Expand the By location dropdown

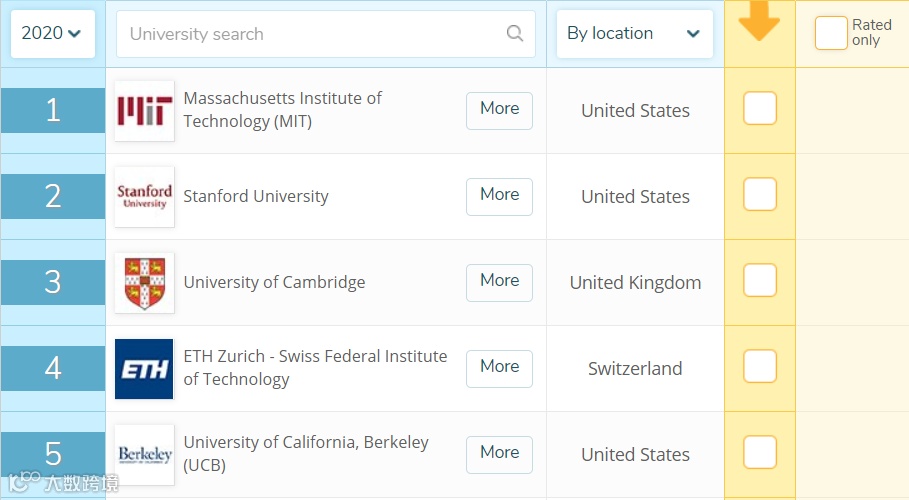point(634,34)
